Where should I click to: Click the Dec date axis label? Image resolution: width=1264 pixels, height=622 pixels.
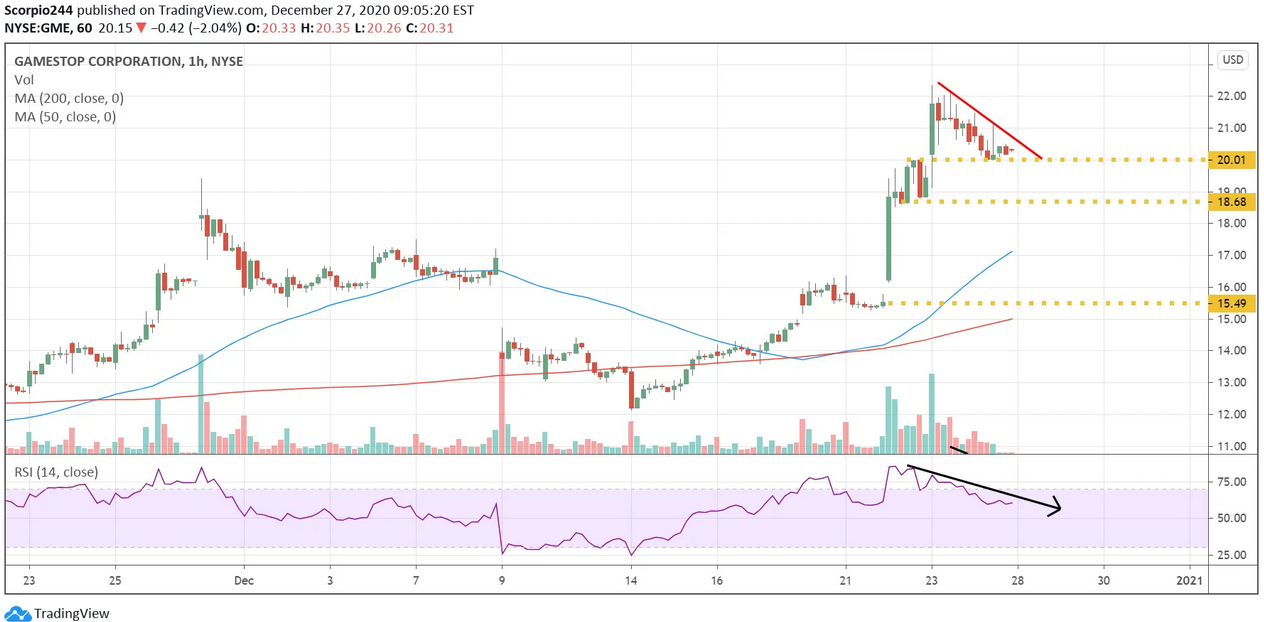[x=243, y=580]
